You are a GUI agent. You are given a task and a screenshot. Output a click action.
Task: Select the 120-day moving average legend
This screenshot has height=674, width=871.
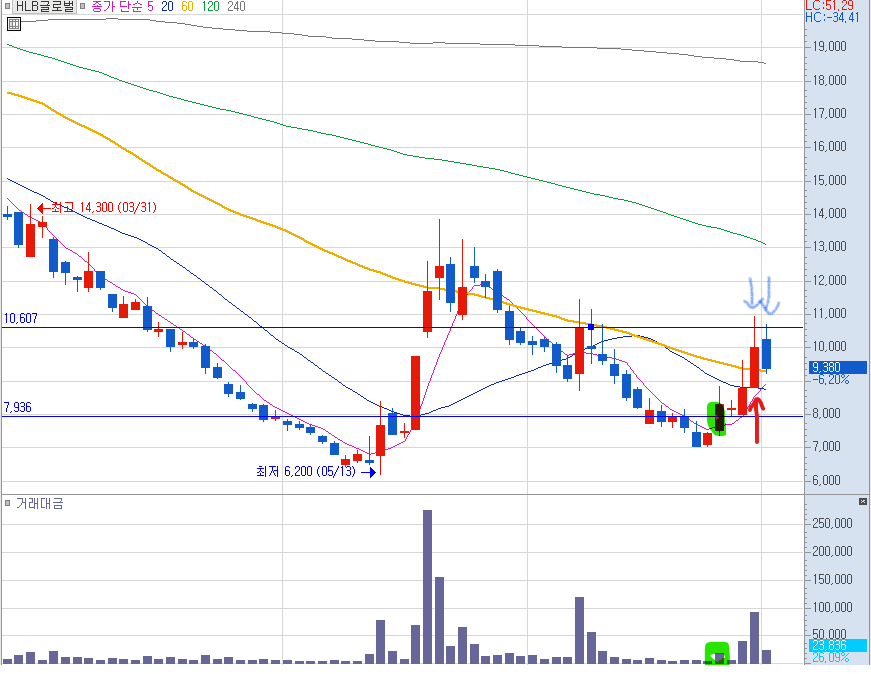pos(211,7)
